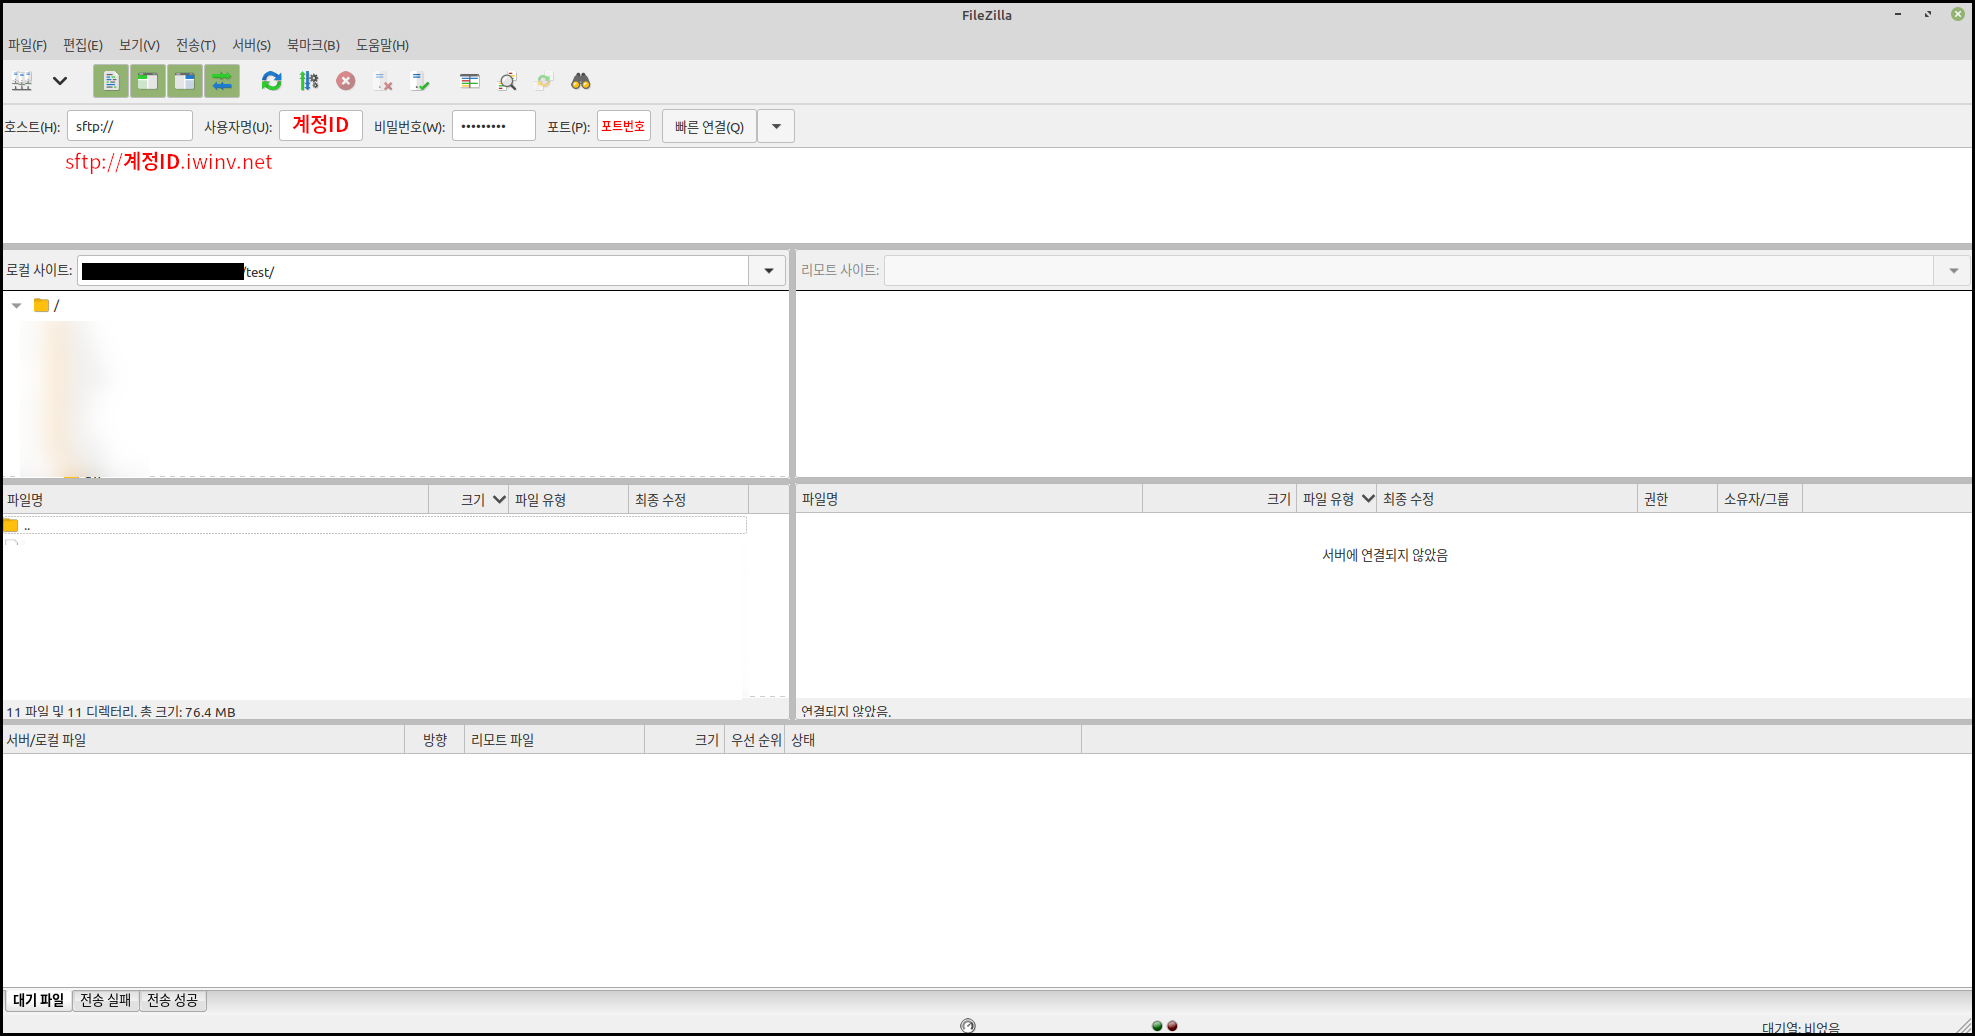
Task: Click the 로컬 사이트 path field
Action: [413, 271]
